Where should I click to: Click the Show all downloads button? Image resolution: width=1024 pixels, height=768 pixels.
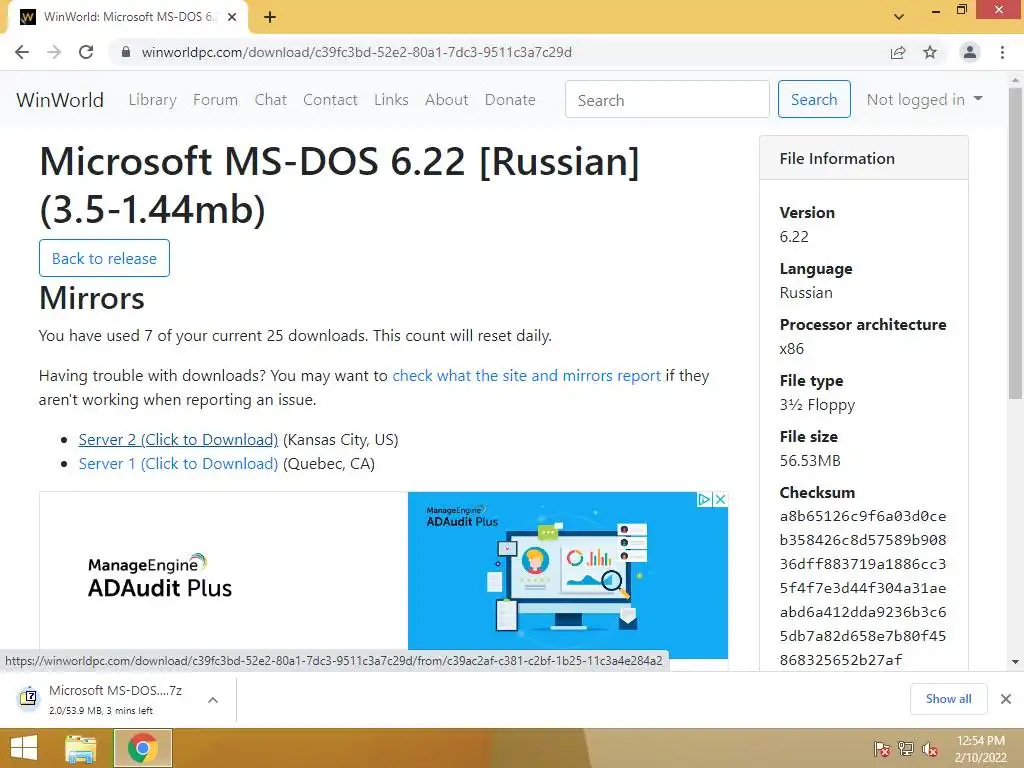coord(948,699)
